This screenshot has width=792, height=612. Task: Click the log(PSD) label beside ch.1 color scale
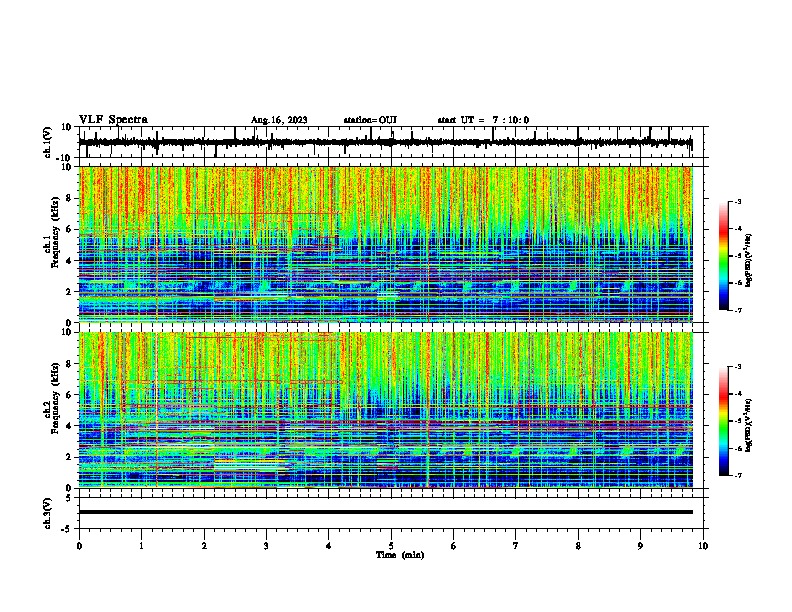point(749,260)
